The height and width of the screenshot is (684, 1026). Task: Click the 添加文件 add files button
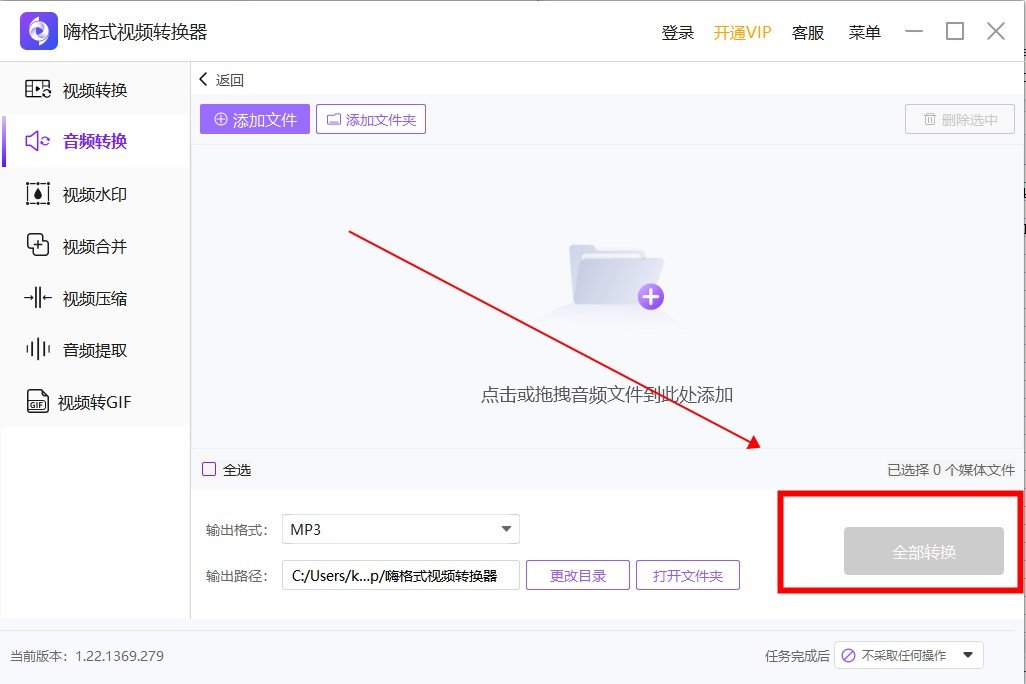254,118
